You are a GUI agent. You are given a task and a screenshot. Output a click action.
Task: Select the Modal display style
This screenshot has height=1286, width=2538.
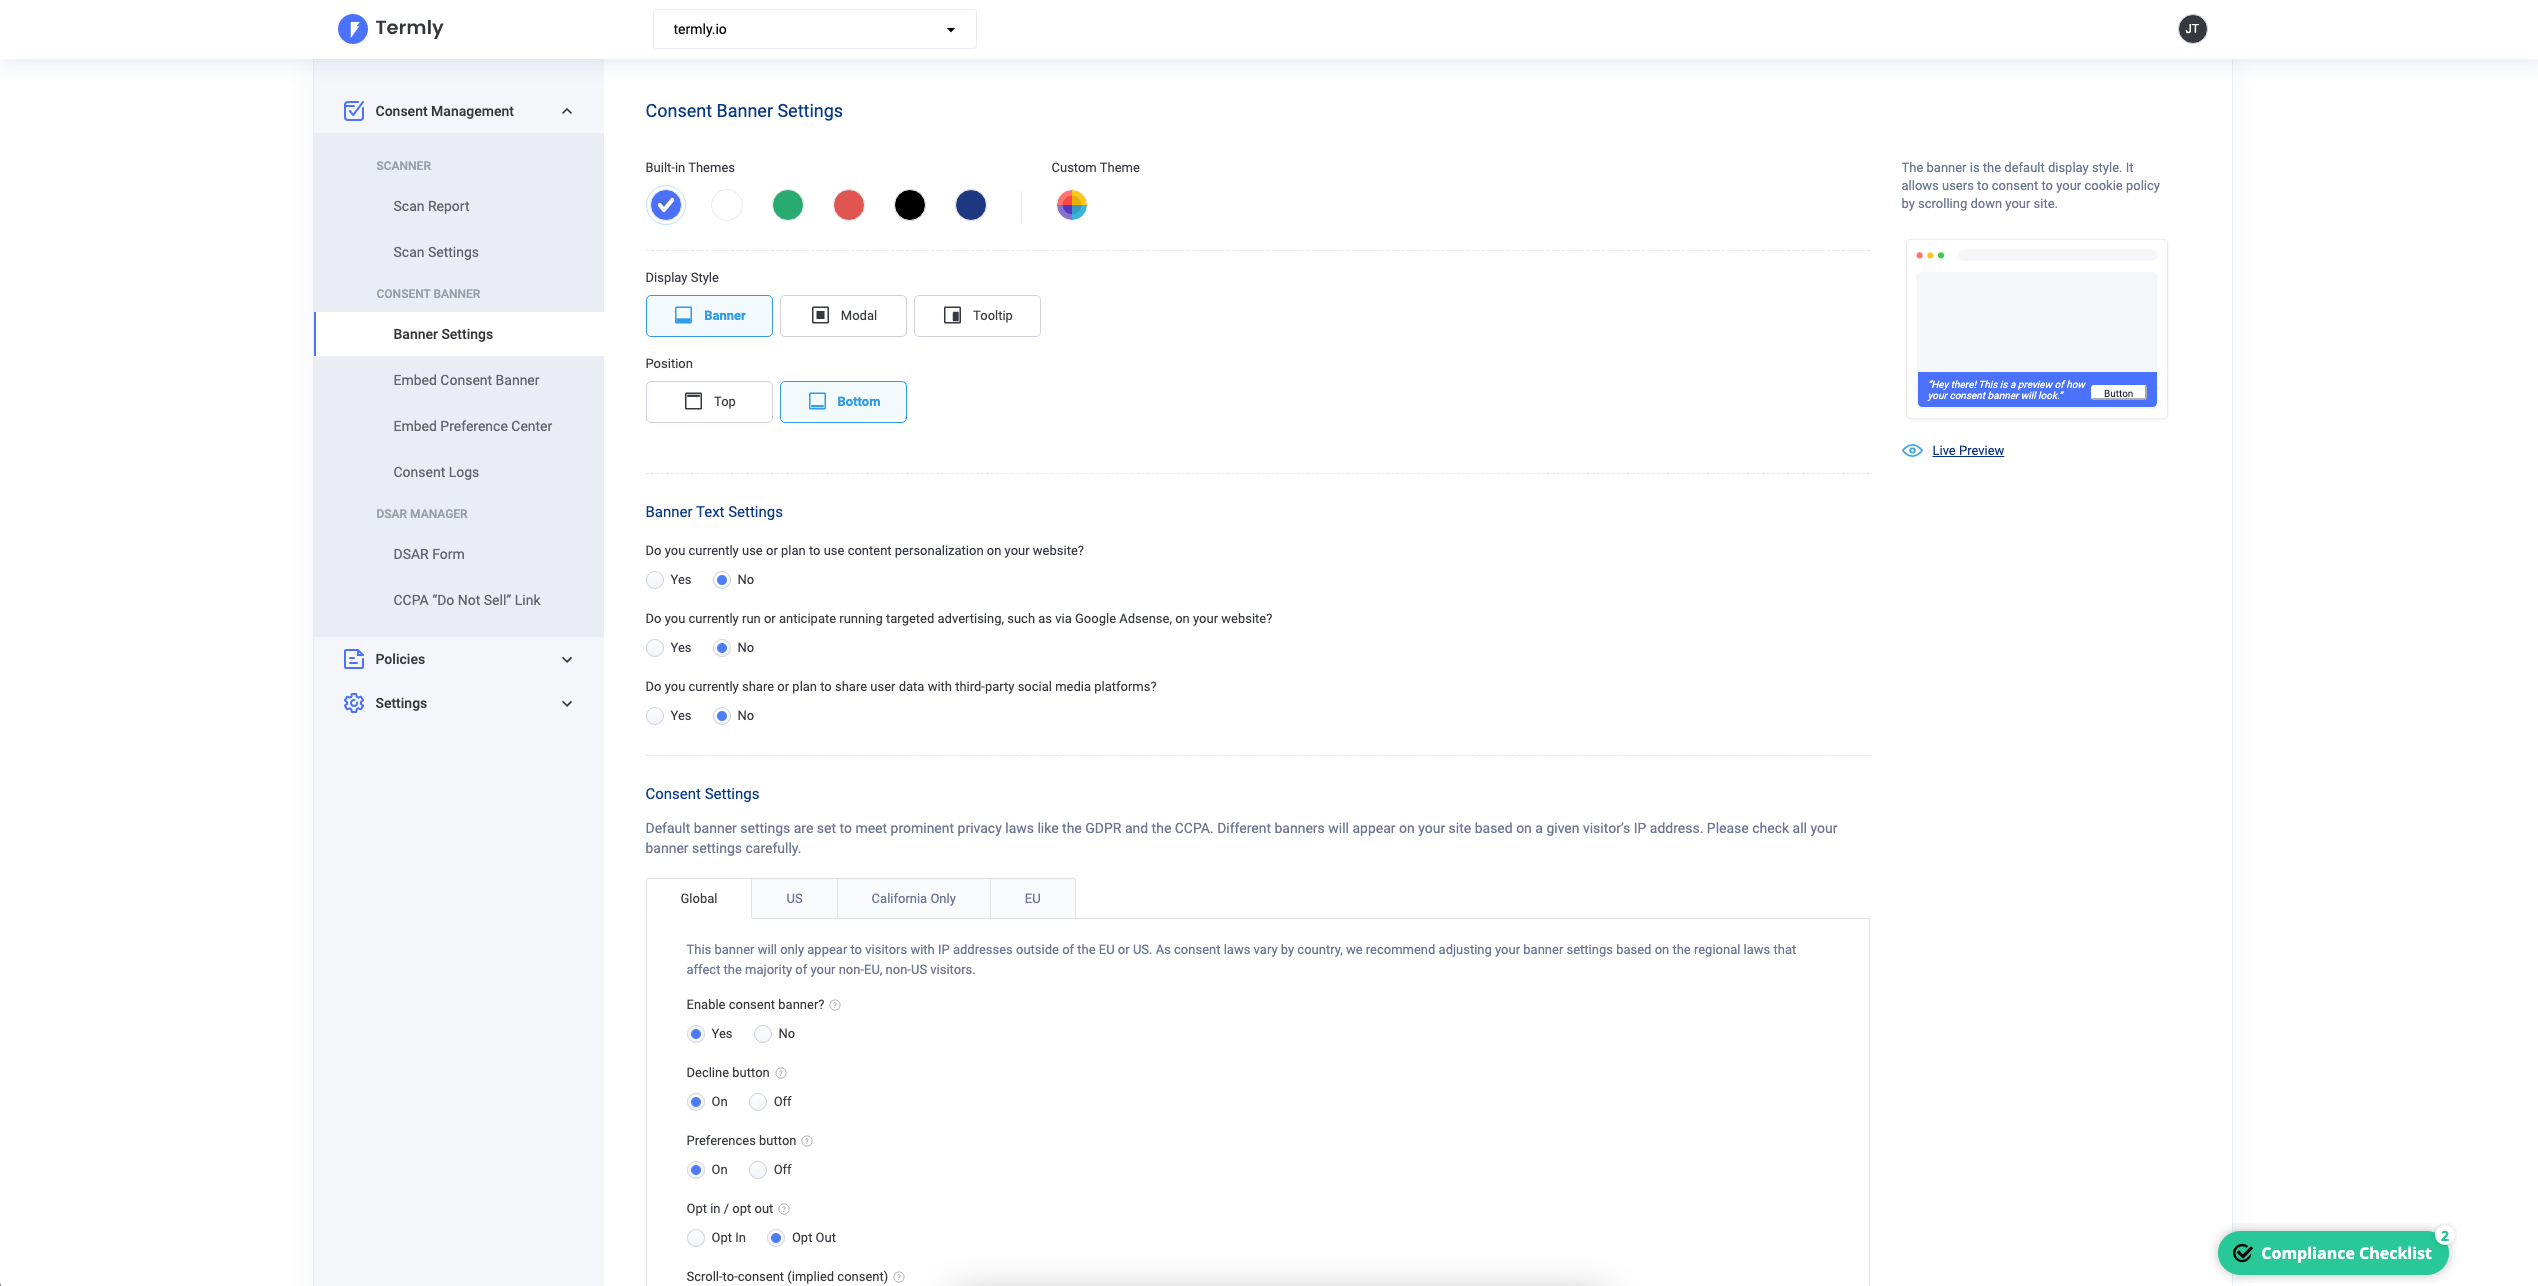(843, 316)
